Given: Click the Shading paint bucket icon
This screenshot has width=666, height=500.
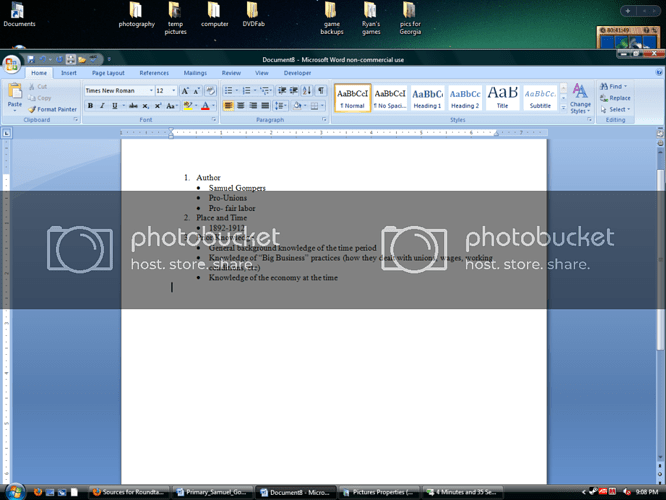Looking at the screenshot, I should [297, 106].
